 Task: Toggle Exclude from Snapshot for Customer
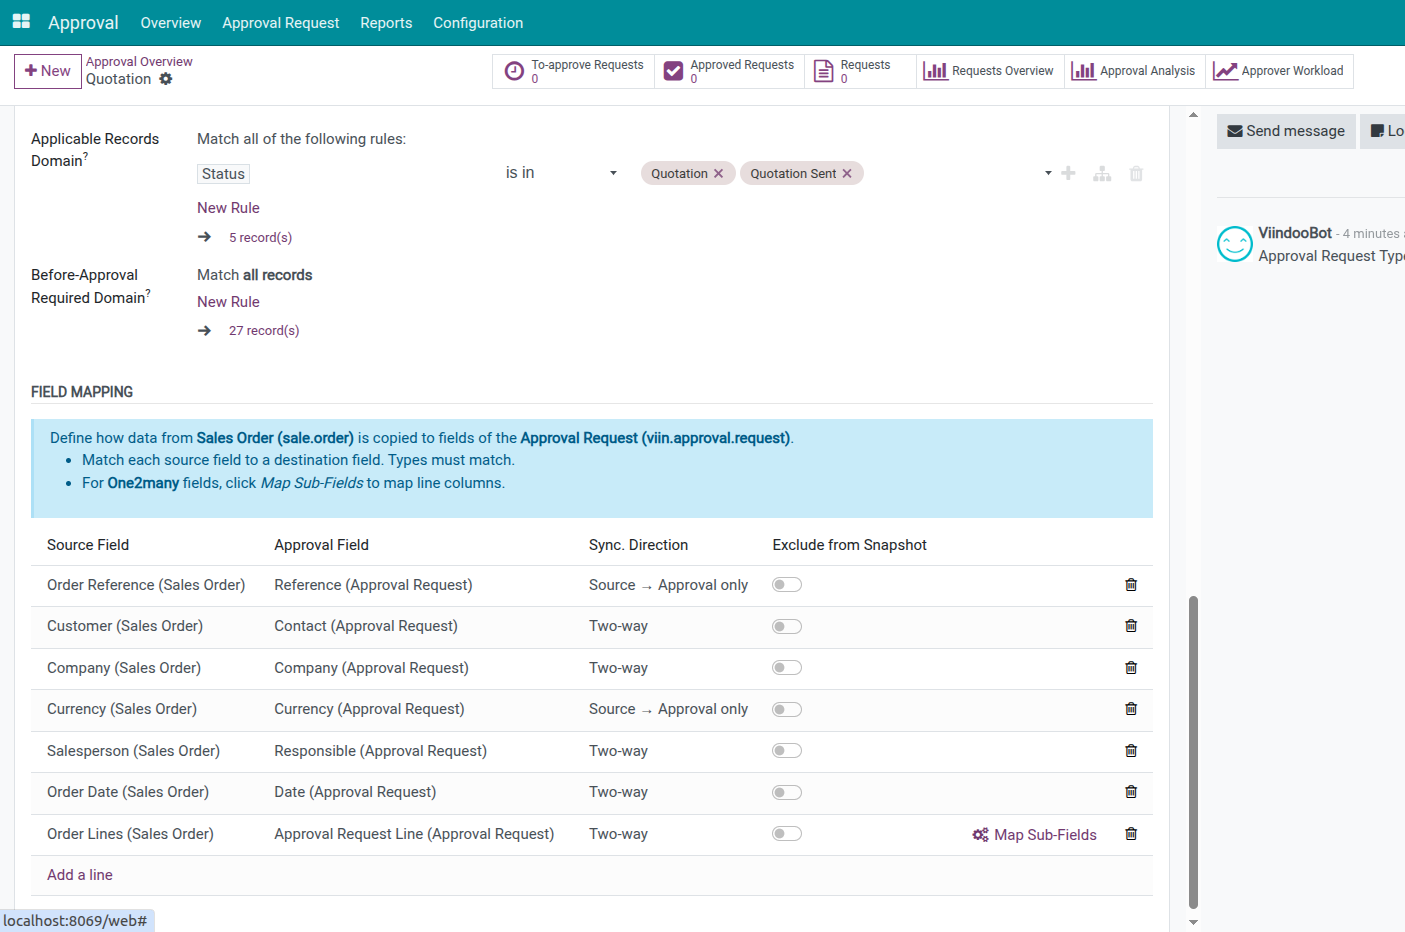[x=787, y=627]
